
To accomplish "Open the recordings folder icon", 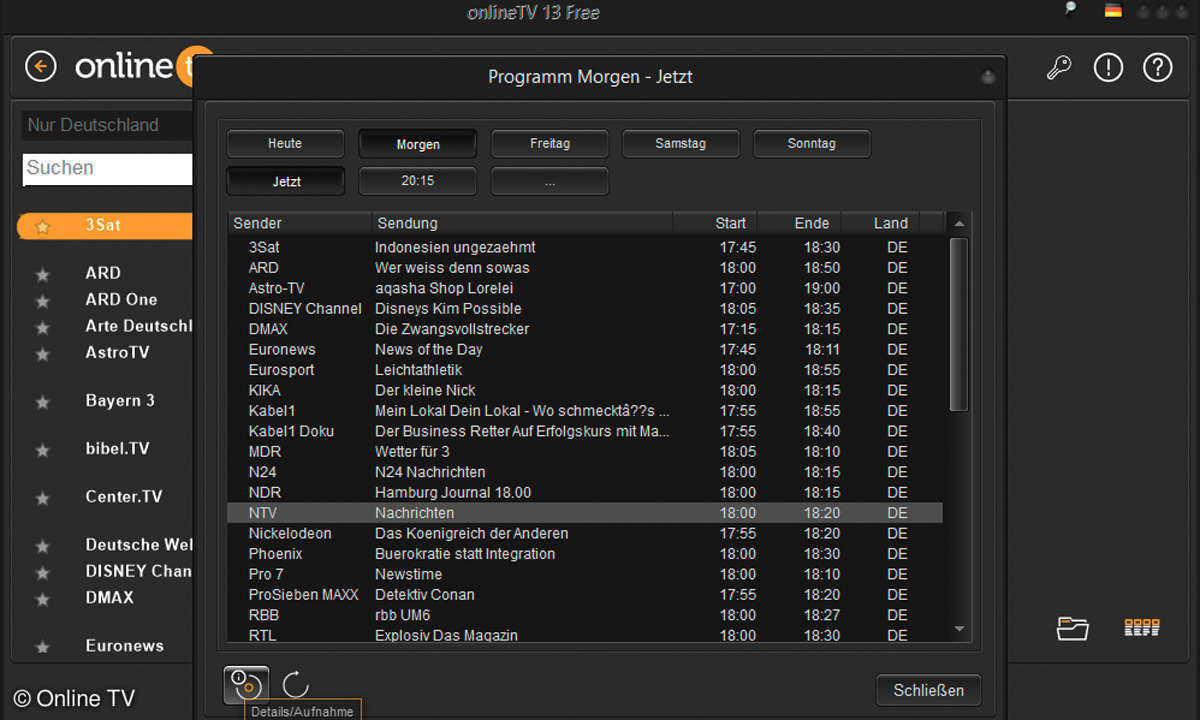I will click(x=1073, y=628).
